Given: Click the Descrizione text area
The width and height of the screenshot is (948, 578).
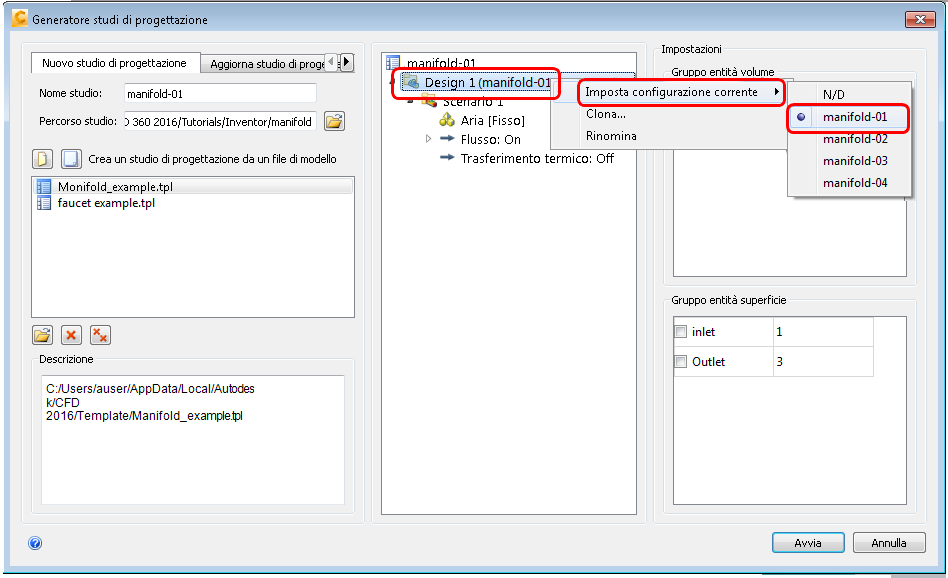Looking at the screenshot, I should tap(193, 440).
